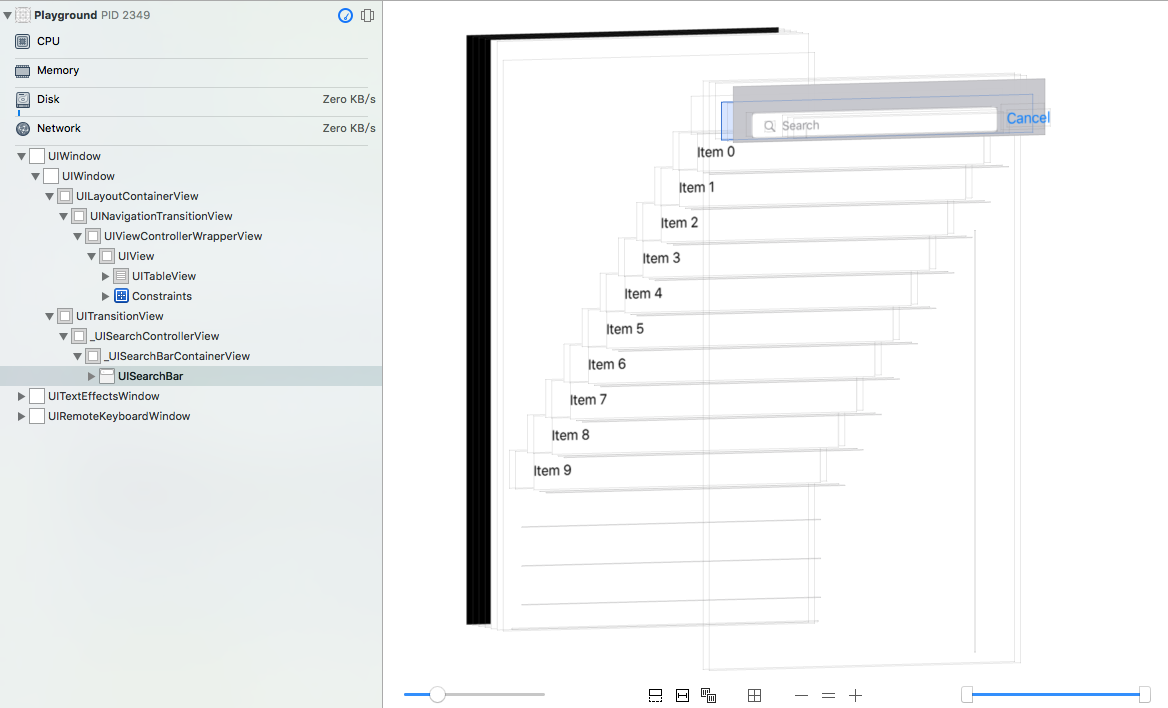Click the blue Constraints icon in the tree
The height and width of the screenshot is (708, 1168).
pos(121,296)
